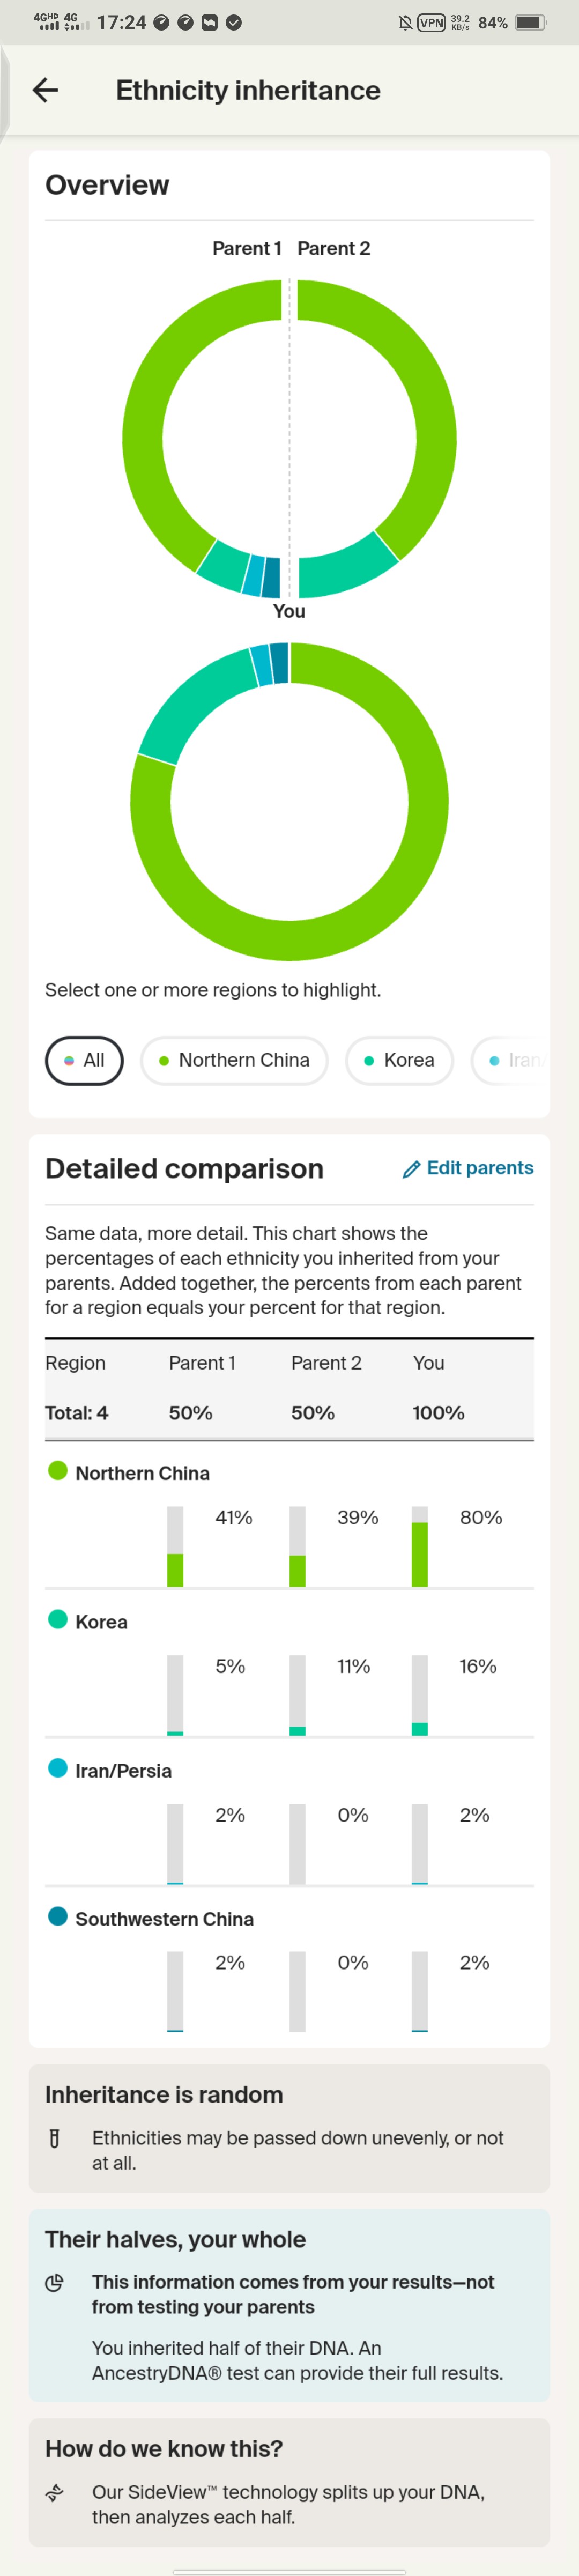Image resolution: width=579 pixels, height=2576 pixels.
Task: Toggle the Northern China highlight chip
Action: coord(234,1060)
